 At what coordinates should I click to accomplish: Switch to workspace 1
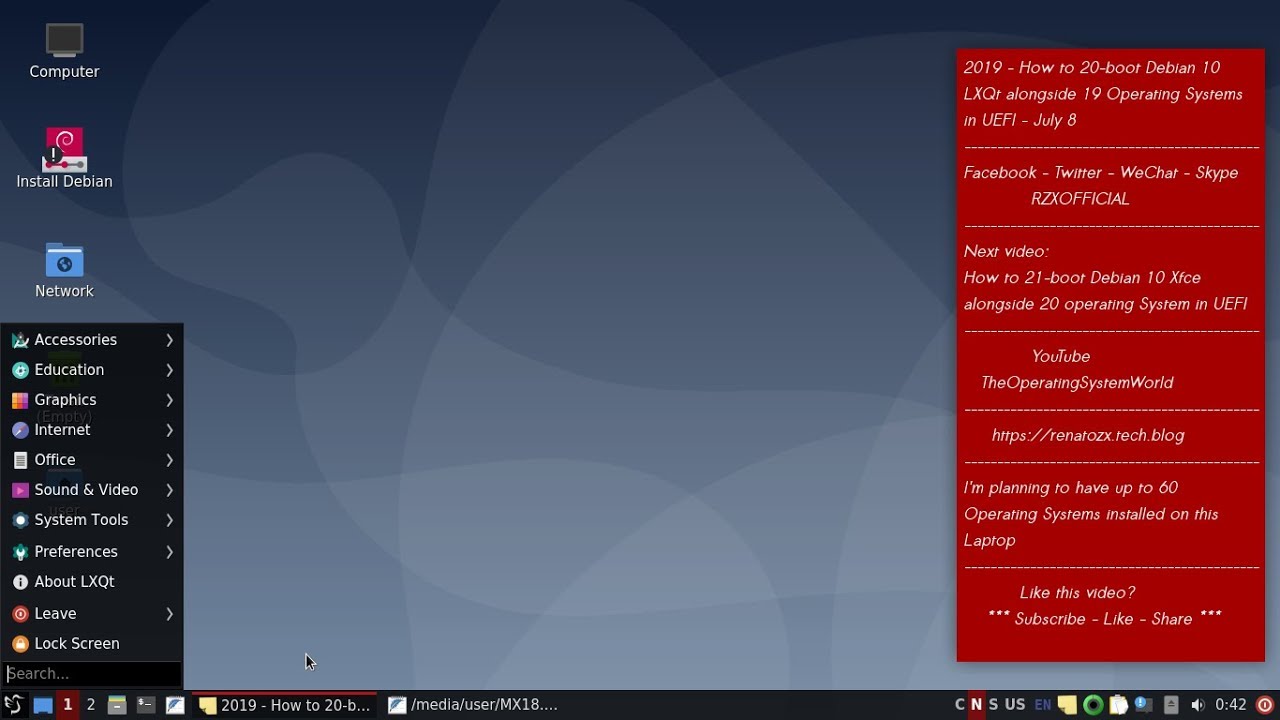click(x=67, y=705)
